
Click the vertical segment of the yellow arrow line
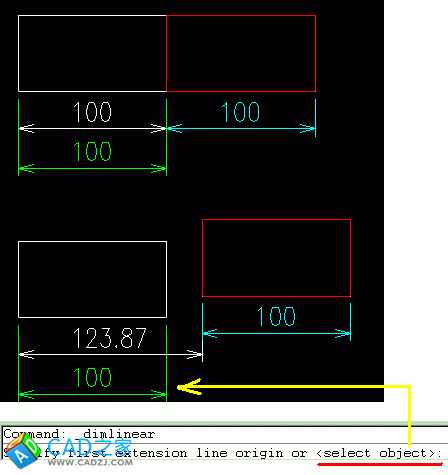point(409,416)
